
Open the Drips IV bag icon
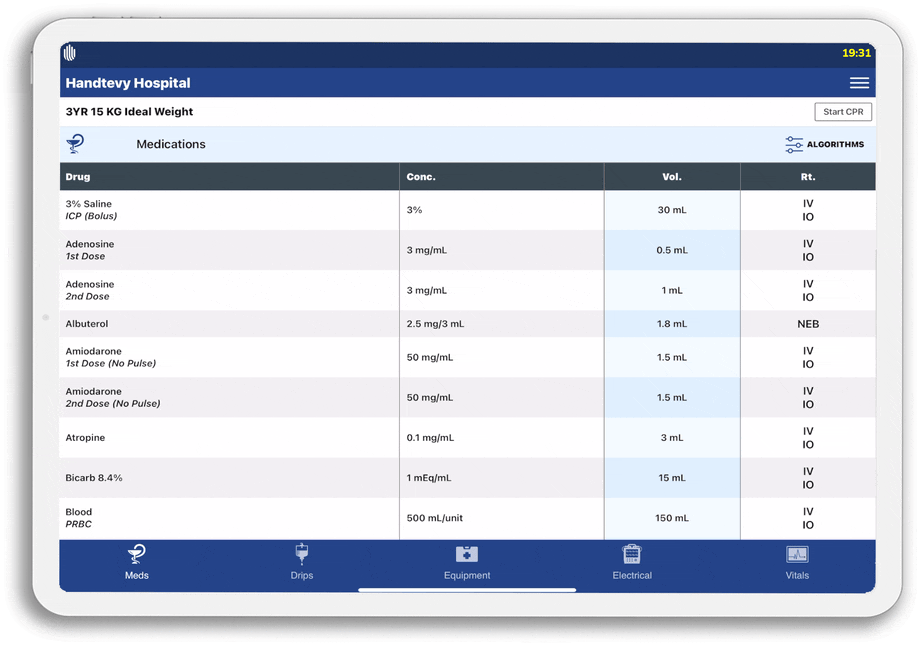point(302,554)
